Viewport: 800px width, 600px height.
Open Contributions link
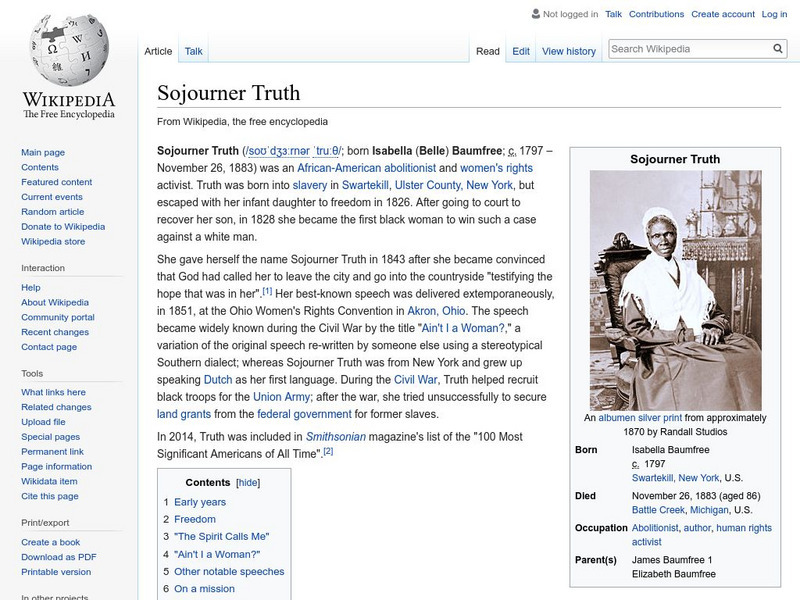(x=656, y=14)
